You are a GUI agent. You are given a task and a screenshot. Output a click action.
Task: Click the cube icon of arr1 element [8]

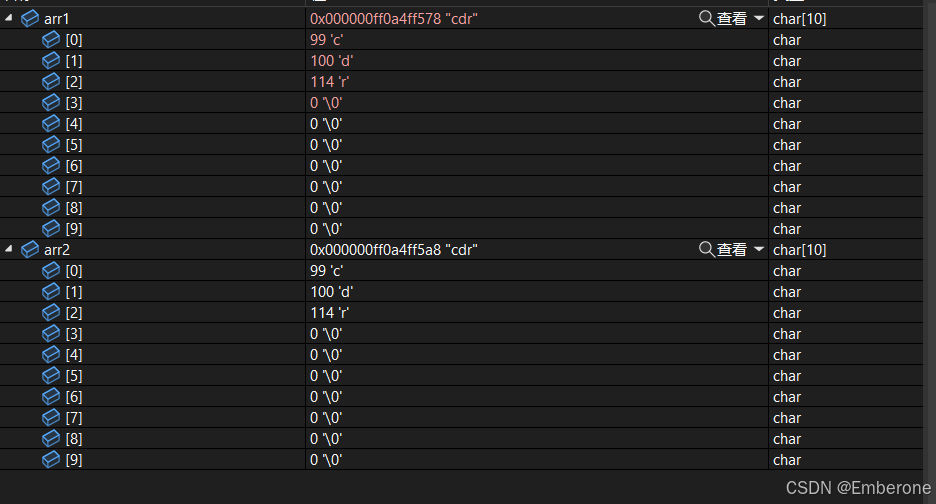pos(51,207)
